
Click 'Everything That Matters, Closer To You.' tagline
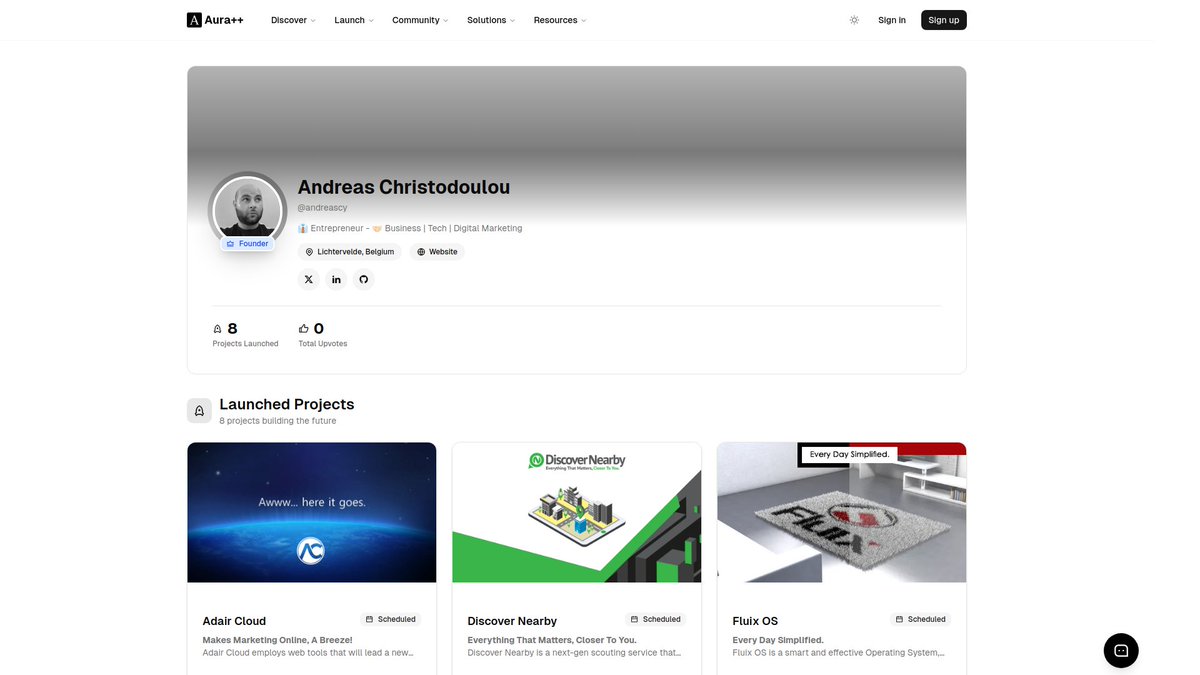[552, 640]
